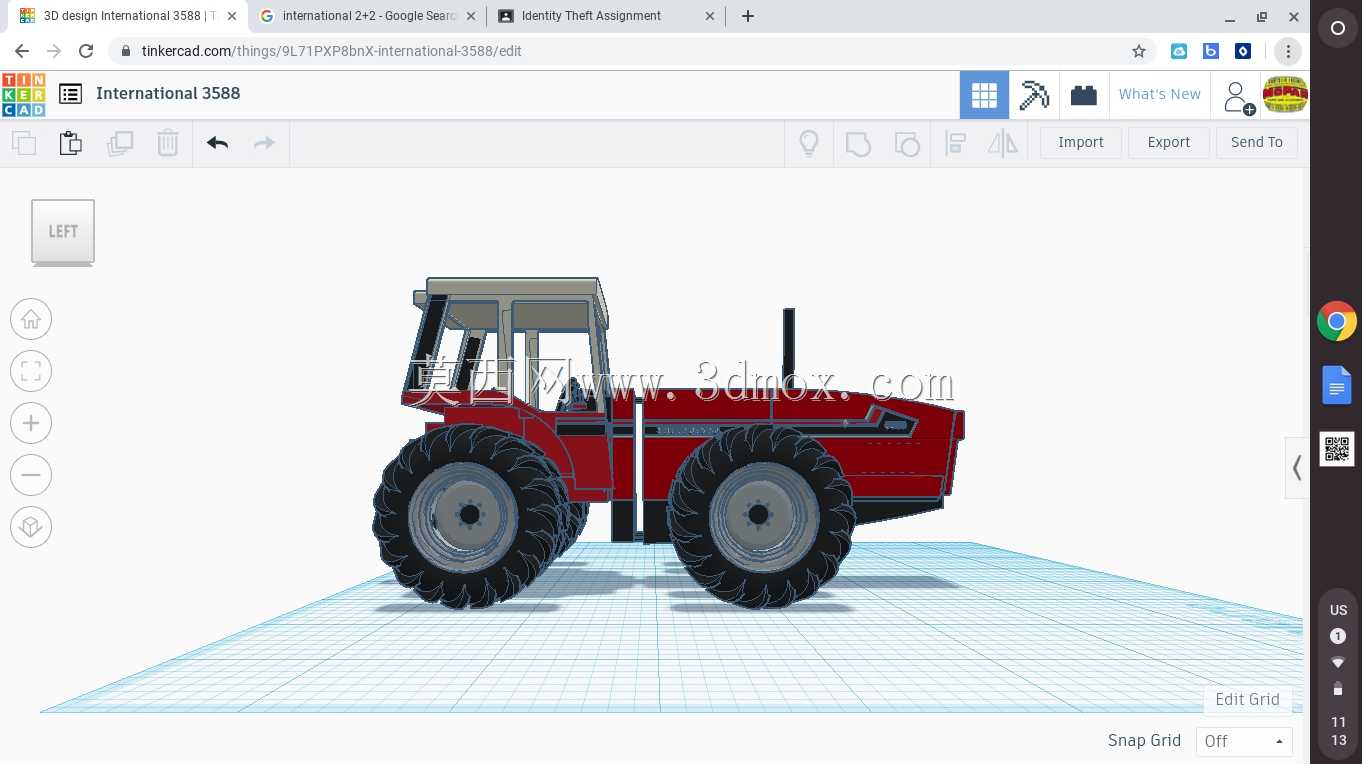Click the Home view button
This screenshot has width=1362, height=764.
point(31,319)
